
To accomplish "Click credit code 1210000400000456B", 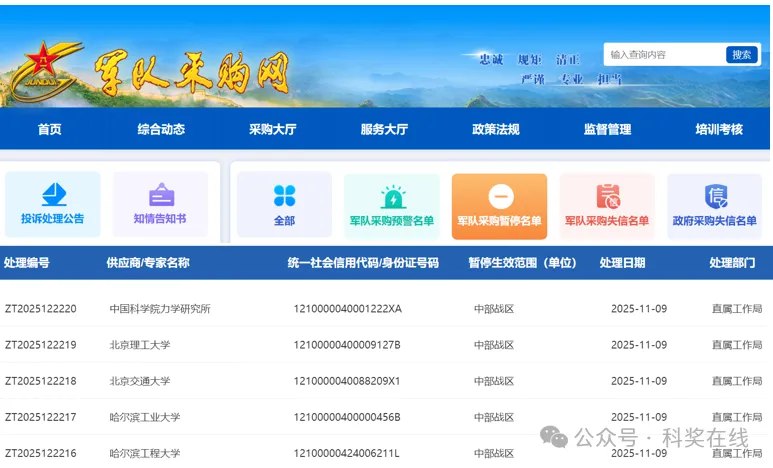I will 347,417.
